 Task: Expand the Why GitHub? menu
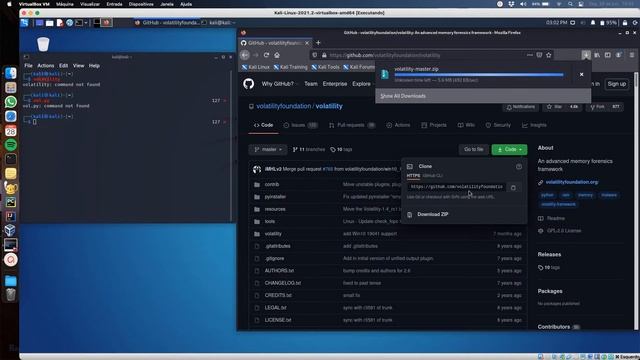pos(280,84)
